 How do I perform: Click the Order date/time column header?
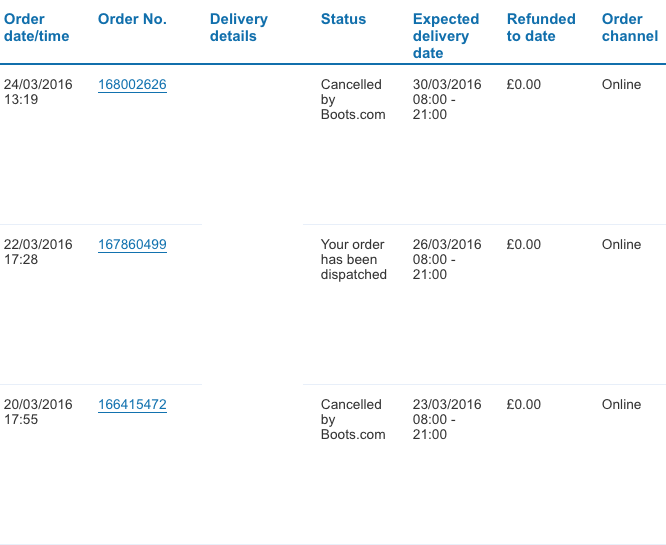[x=37, y=27]
